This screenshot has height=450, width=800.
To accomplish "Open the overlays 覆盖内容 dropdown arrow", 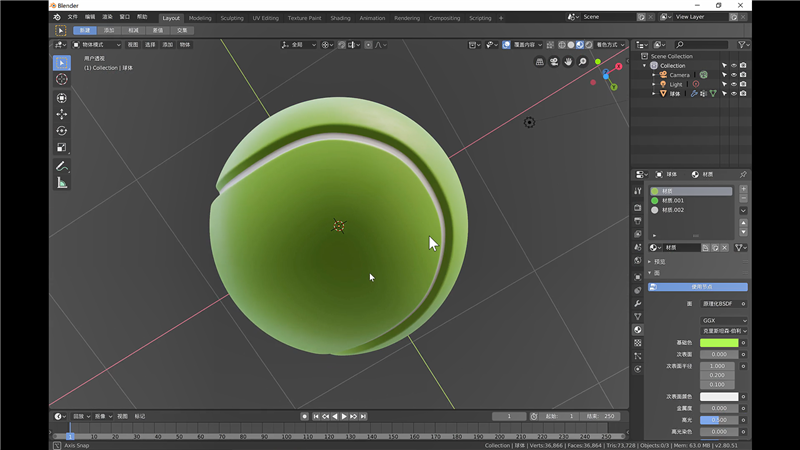I will [540, 45].
